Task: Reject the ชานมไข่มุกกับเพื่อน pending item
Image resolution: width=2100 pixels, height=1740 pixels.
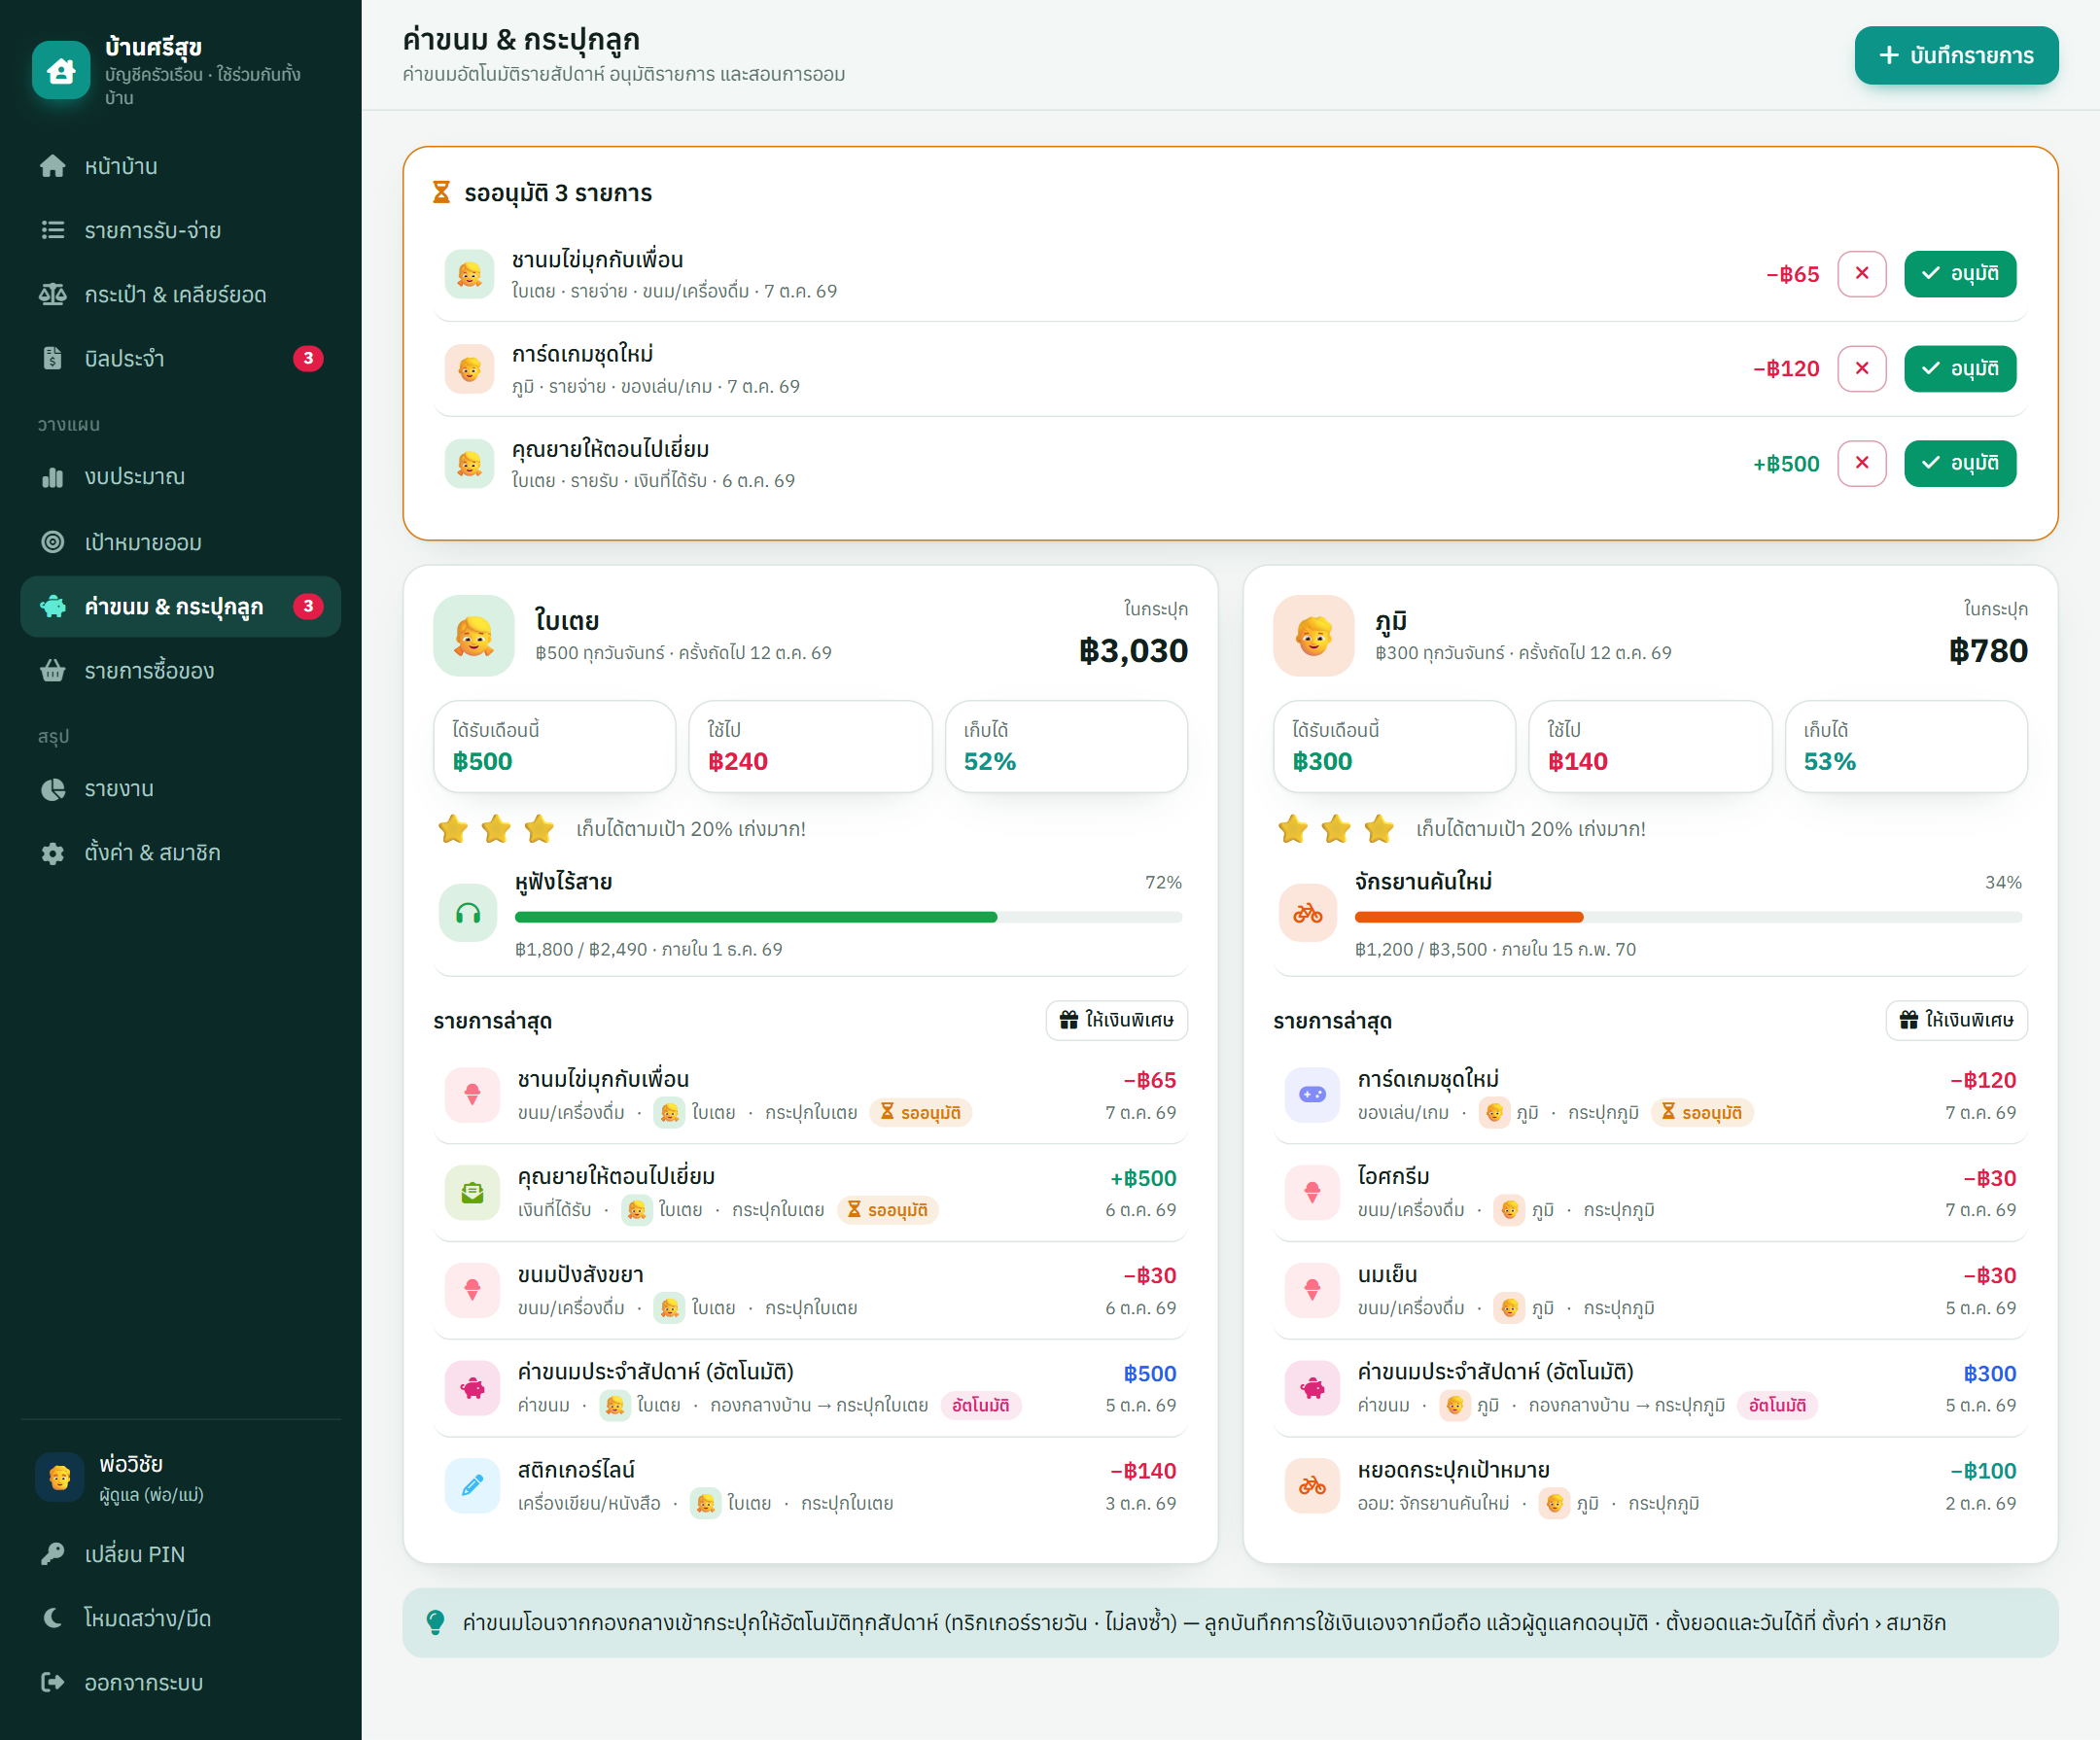Action: point(1862,274)
